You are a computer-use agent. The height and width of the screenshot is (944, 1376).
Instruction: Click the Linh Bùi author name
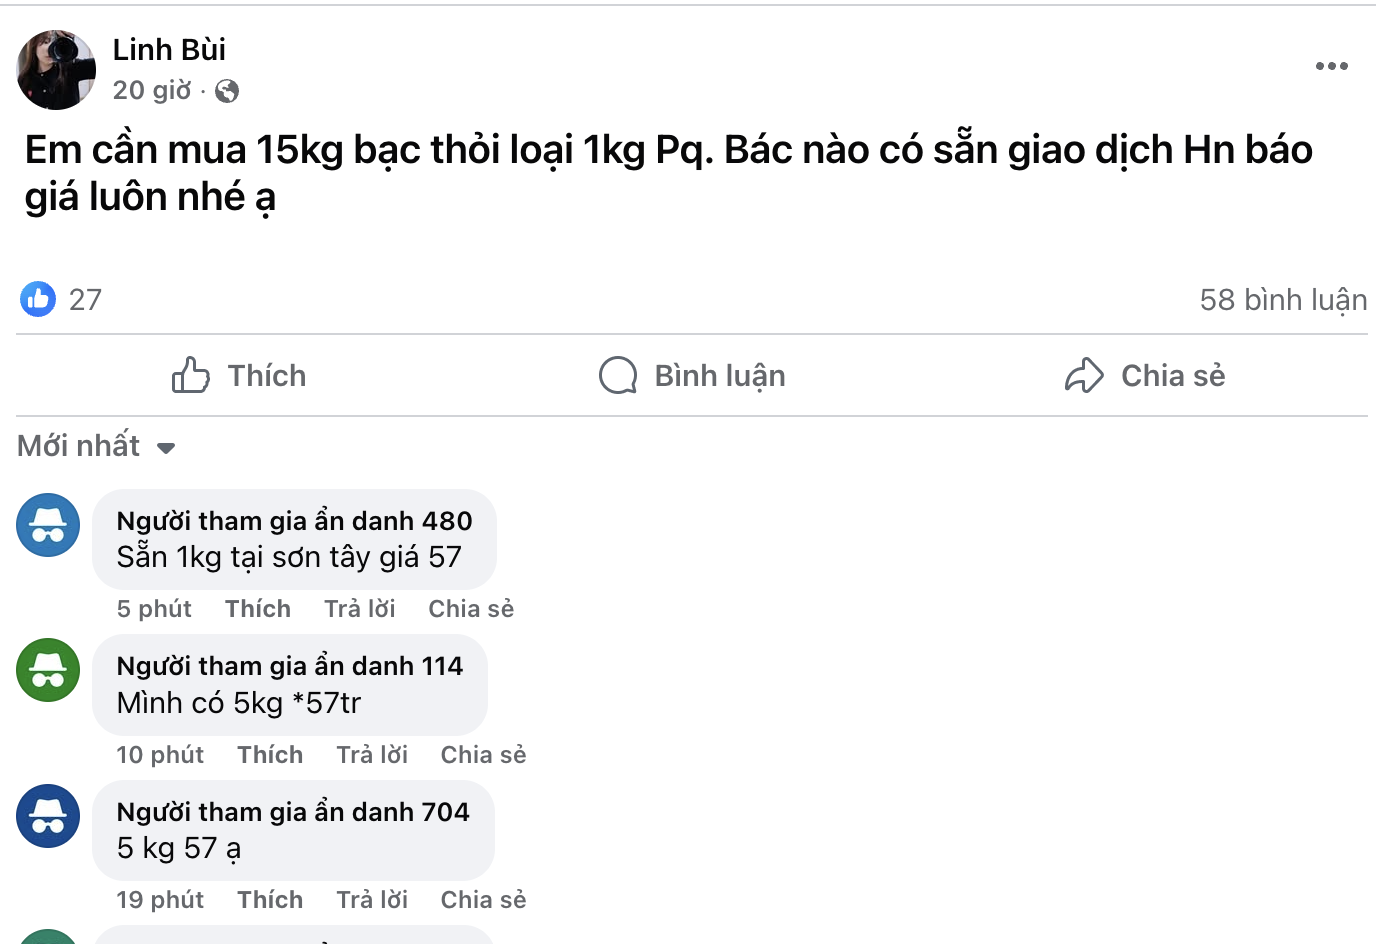(x=169, y=49)
